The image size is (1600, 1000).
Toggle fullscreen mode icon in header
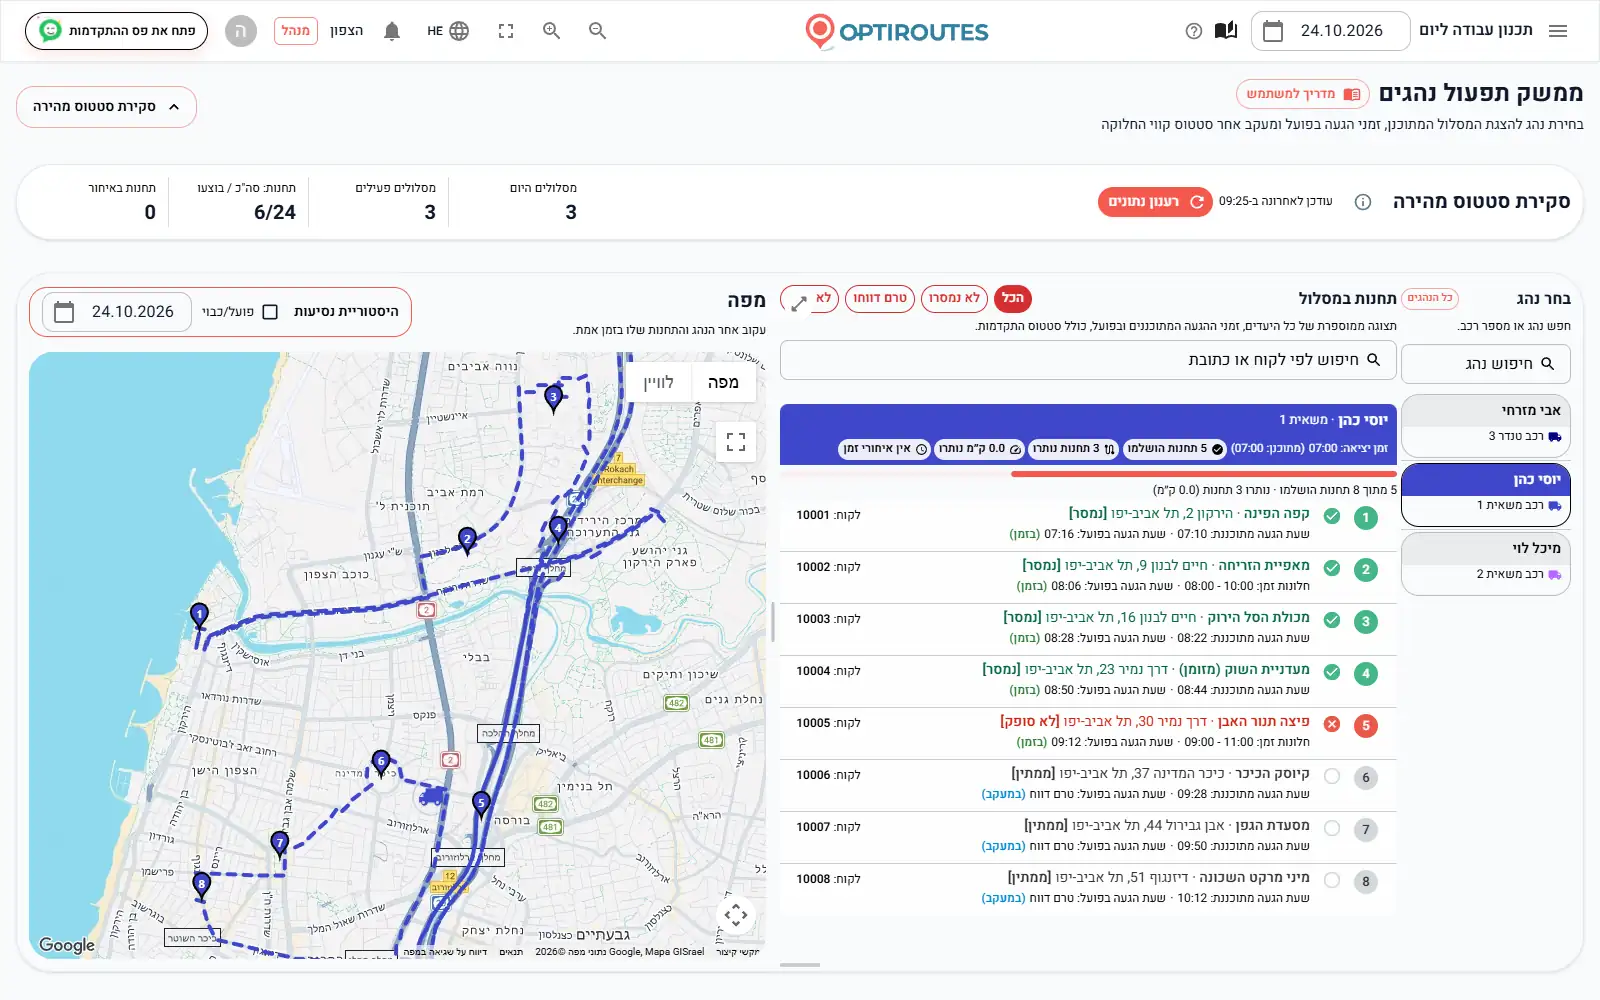(506, 31)
